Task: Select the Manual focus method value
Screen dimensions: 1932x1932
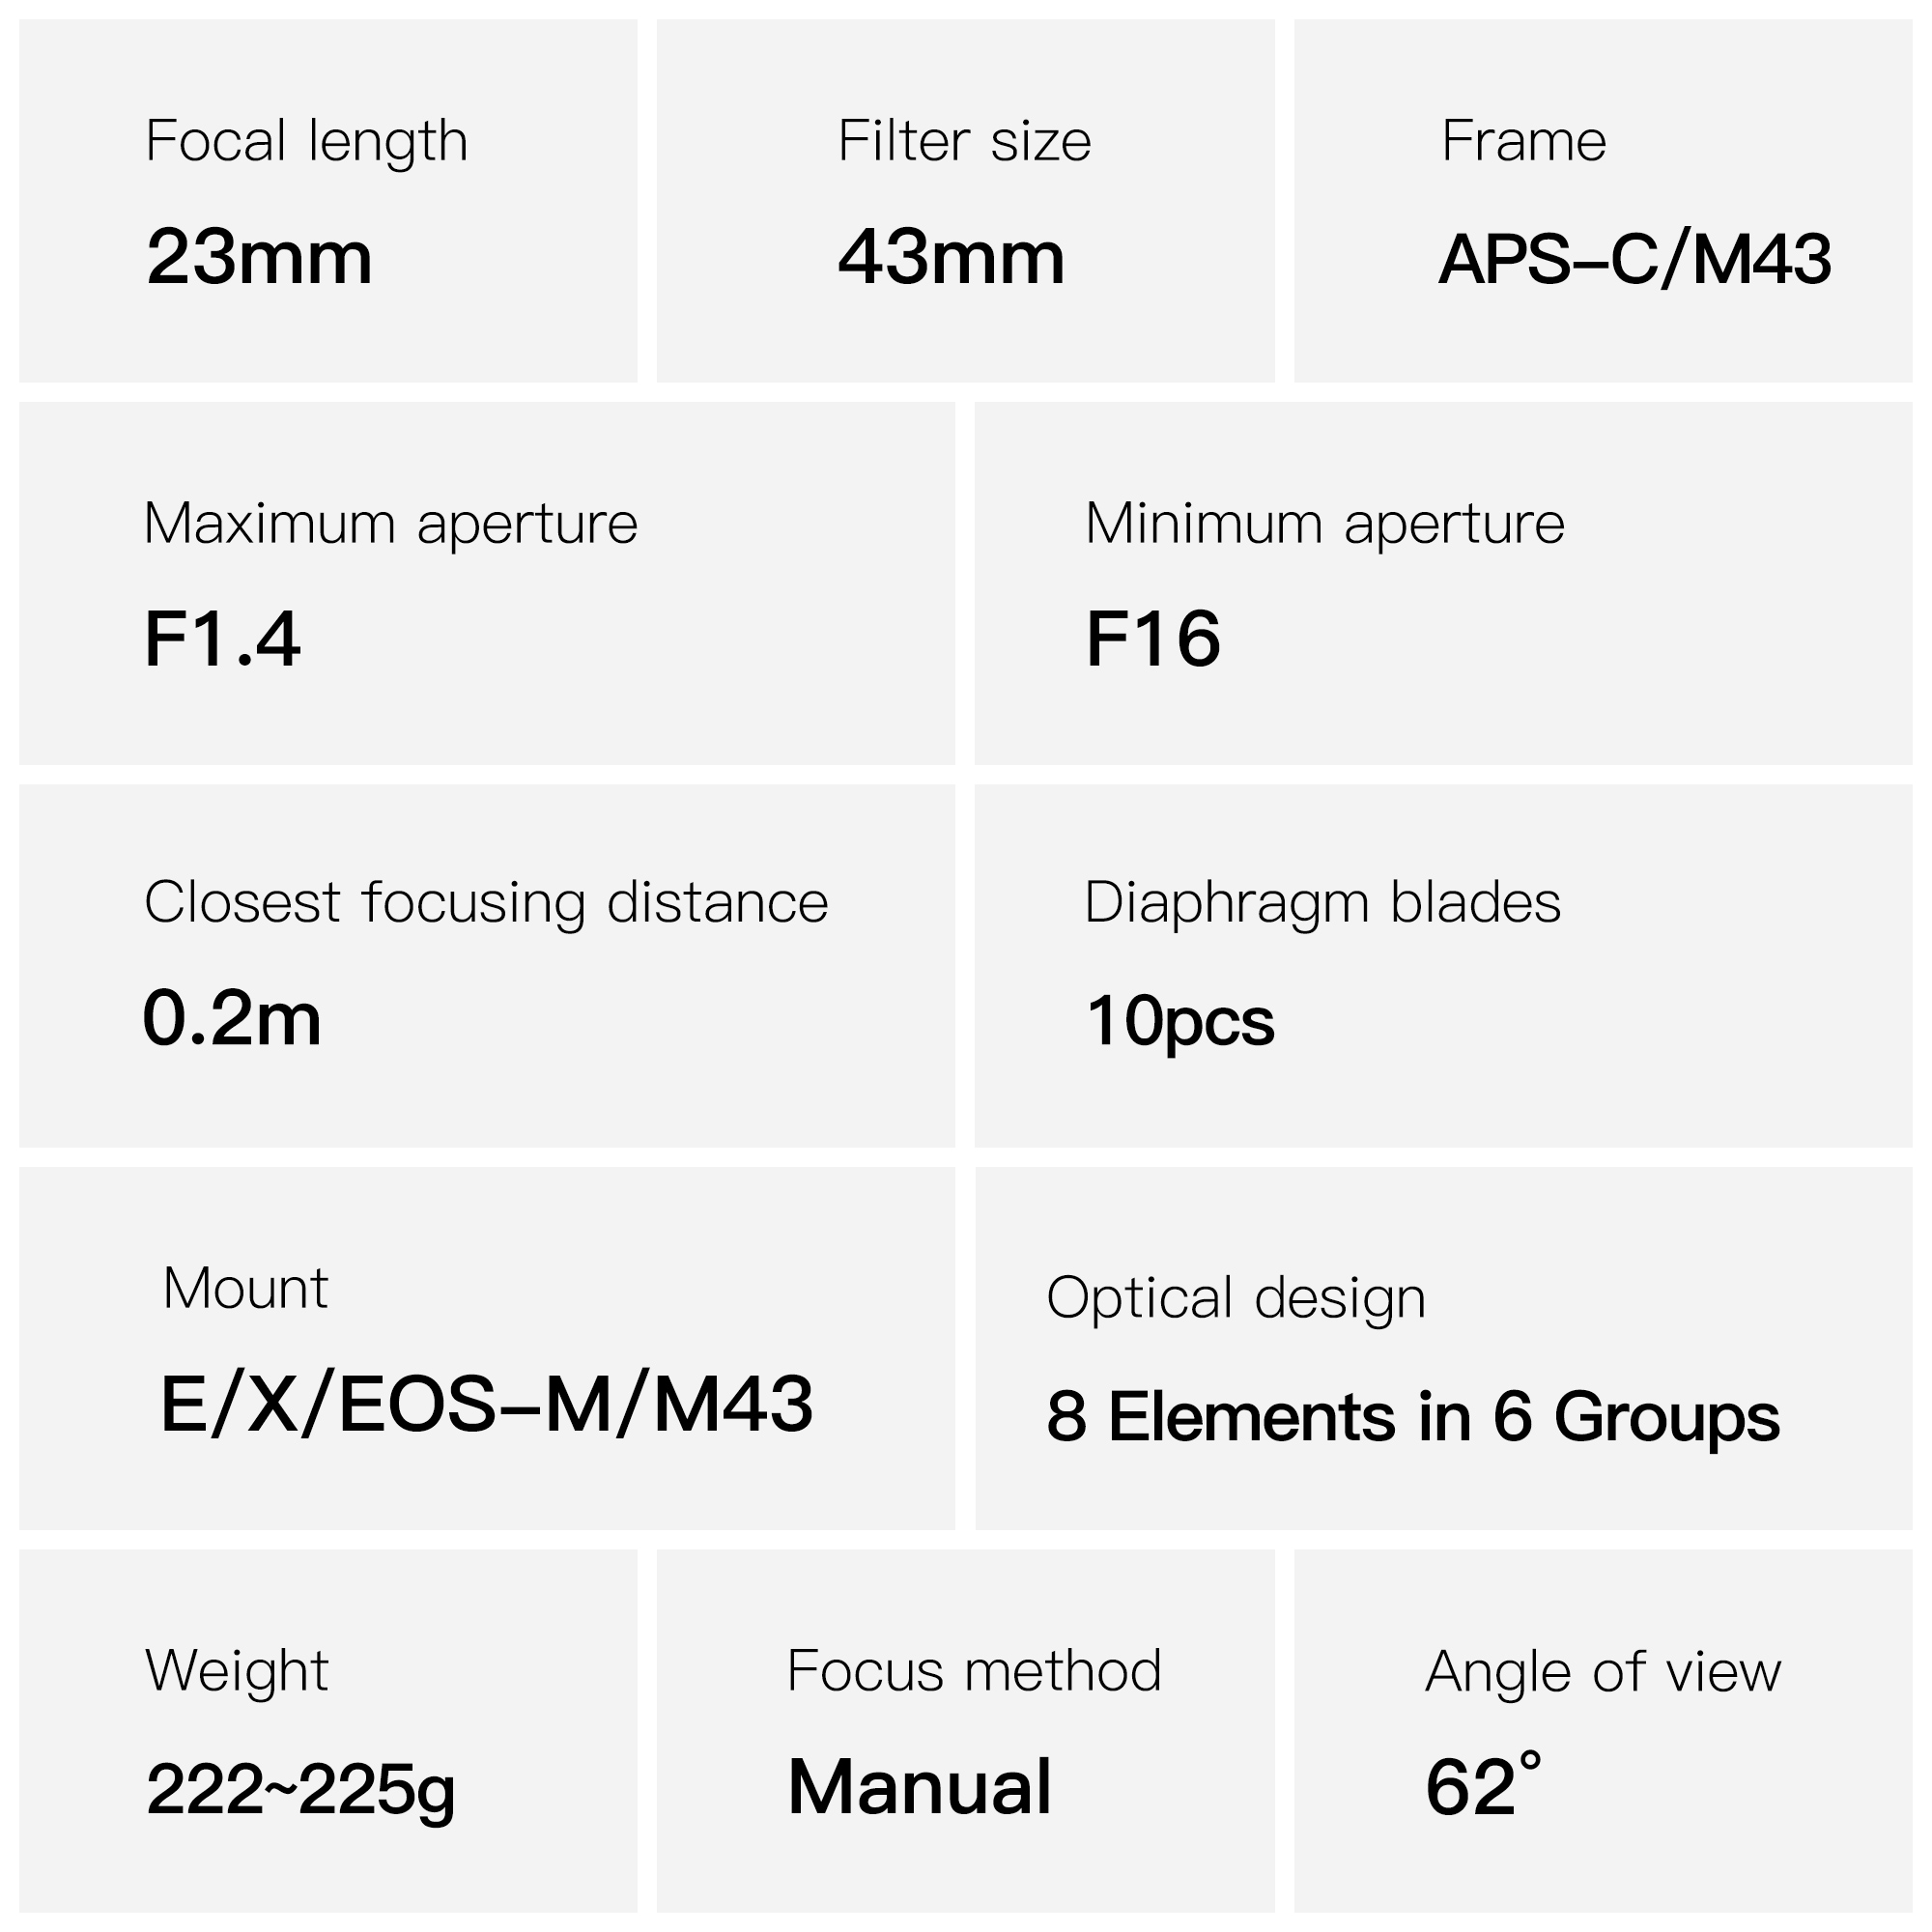Action: pos(919,1787)
